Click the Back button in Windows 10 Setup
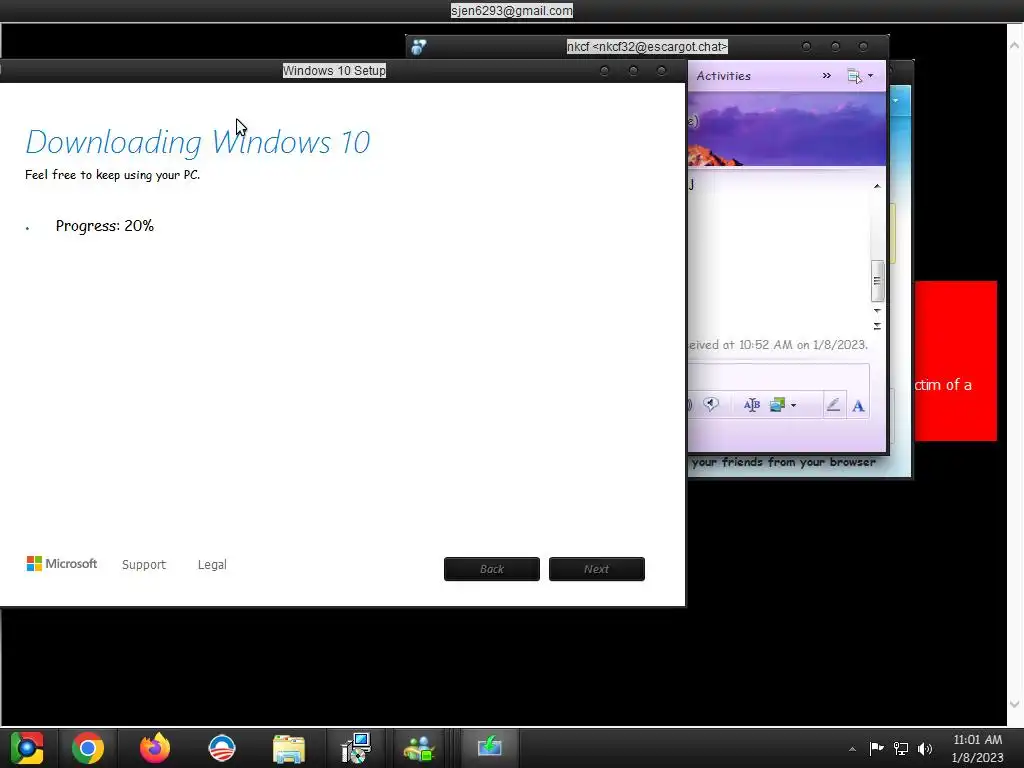 click(492, 569)
